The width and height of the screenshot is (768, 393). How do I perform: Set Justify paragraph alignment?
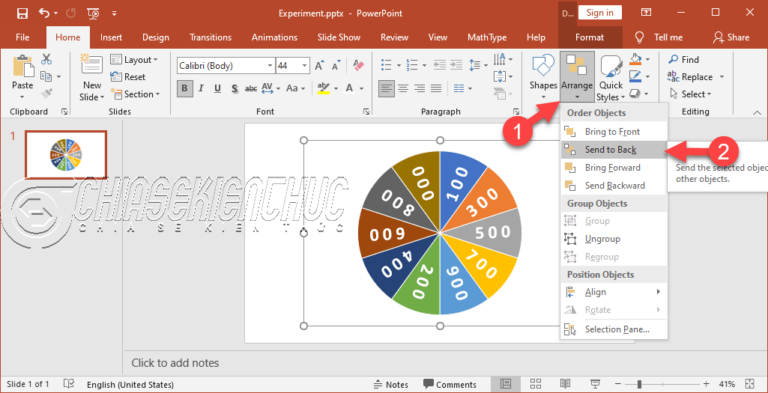[x=436, y=89]
